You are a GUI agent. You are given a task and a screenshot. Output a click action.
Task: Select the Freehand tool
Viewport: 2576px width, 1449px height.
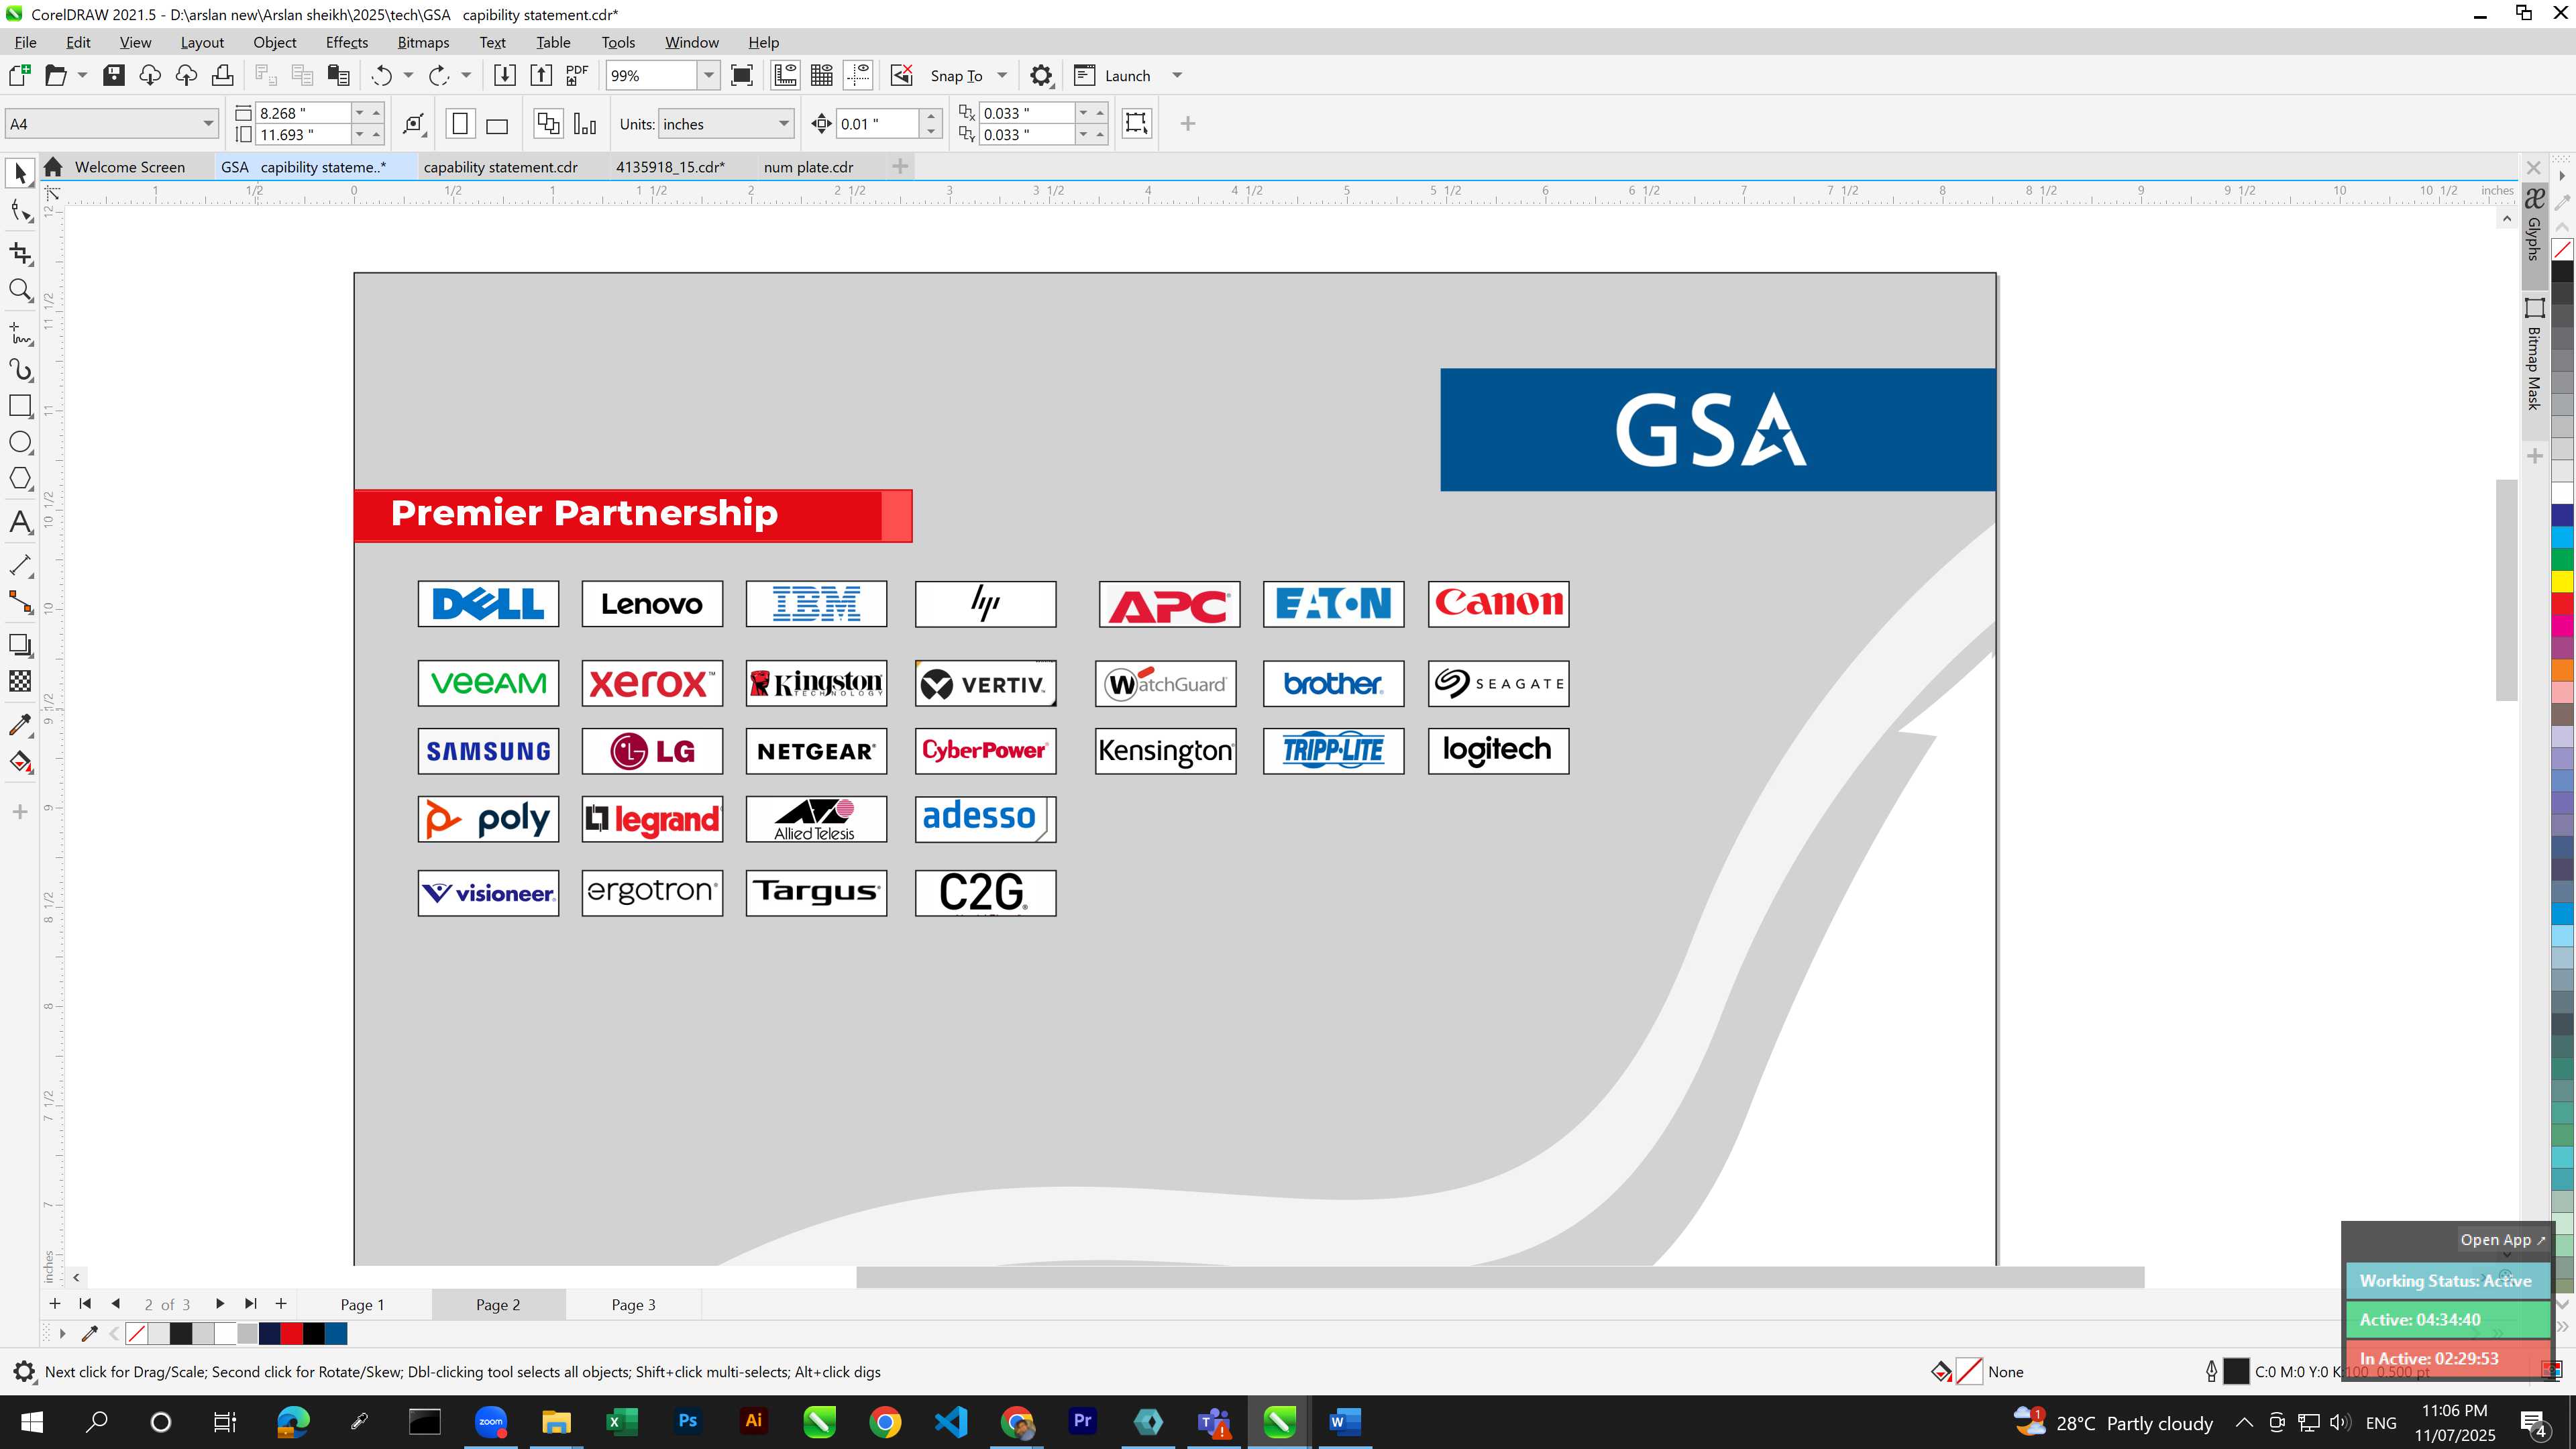pos(20,333)
